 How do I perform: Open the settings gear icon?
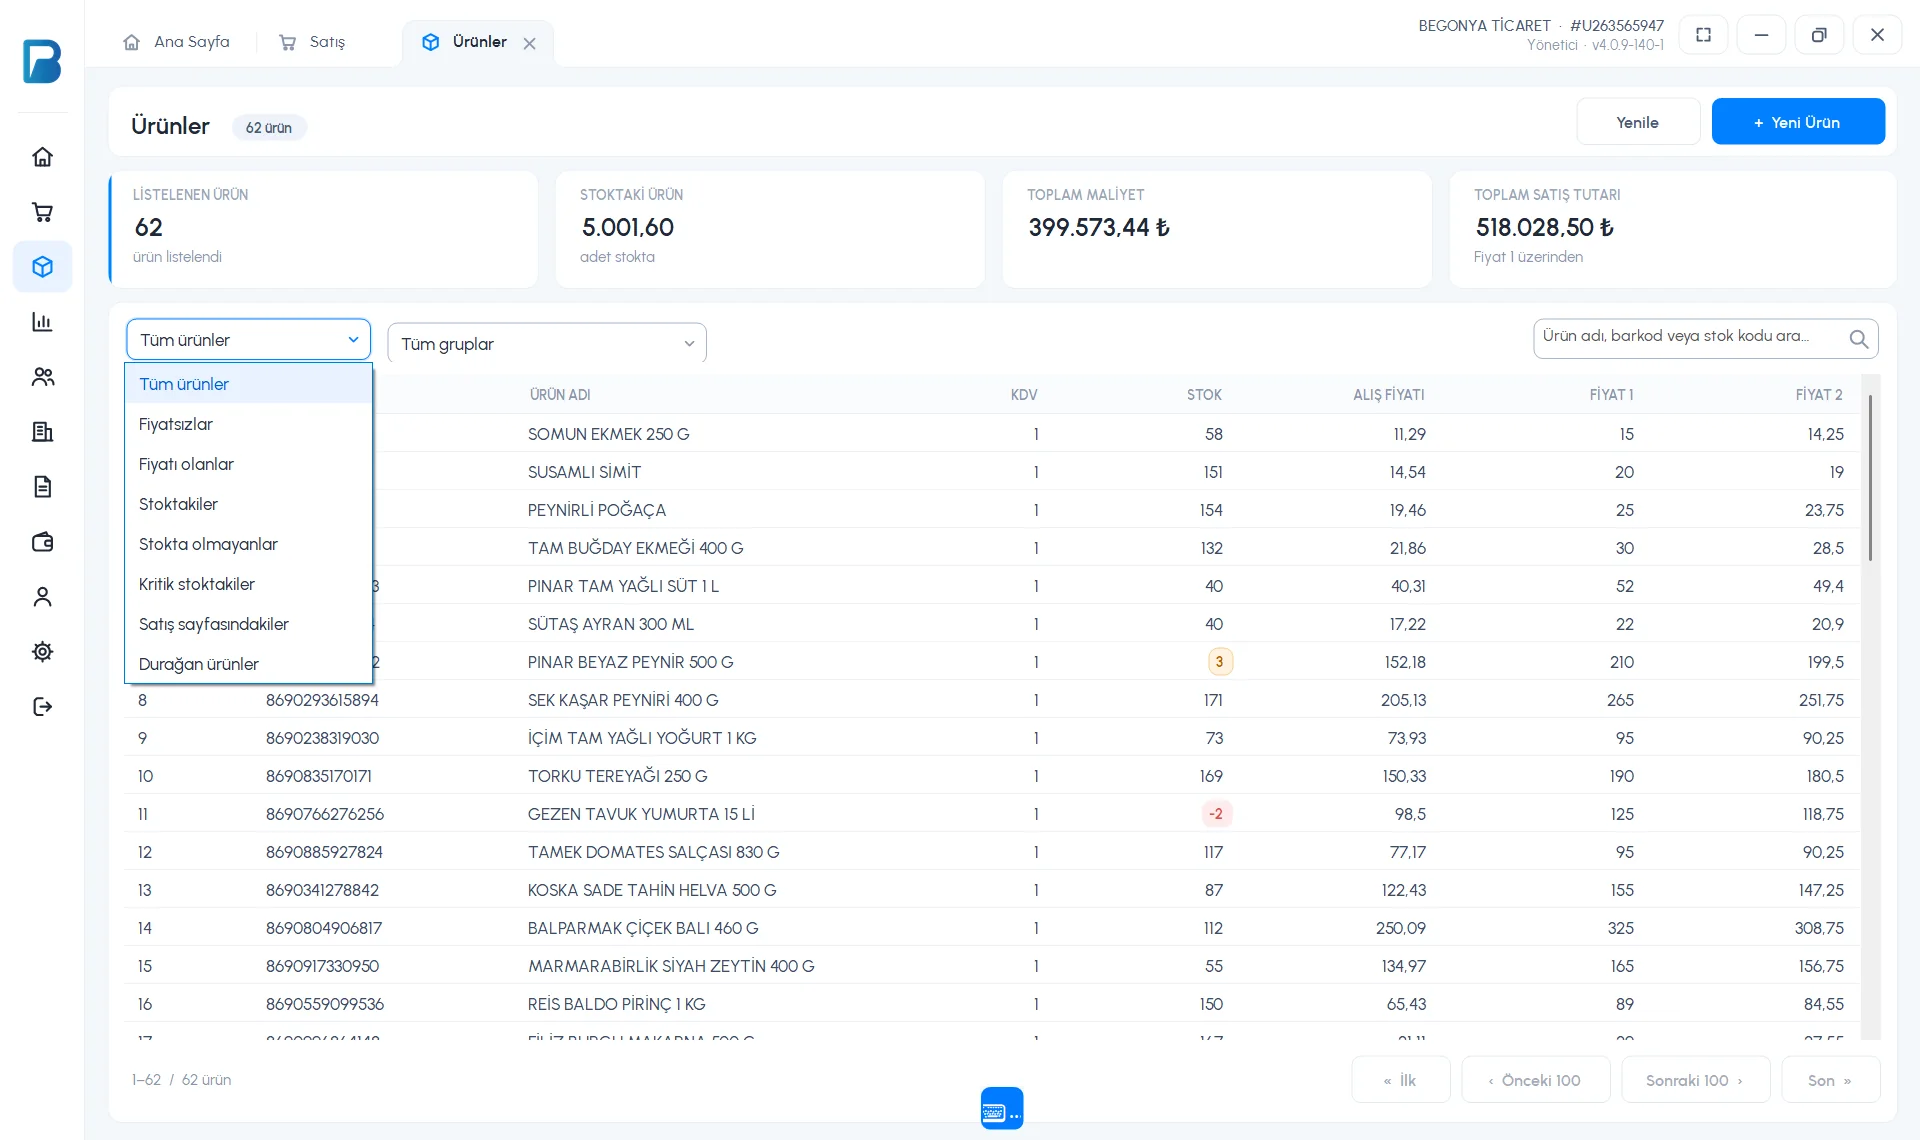[x=42, y=652]
